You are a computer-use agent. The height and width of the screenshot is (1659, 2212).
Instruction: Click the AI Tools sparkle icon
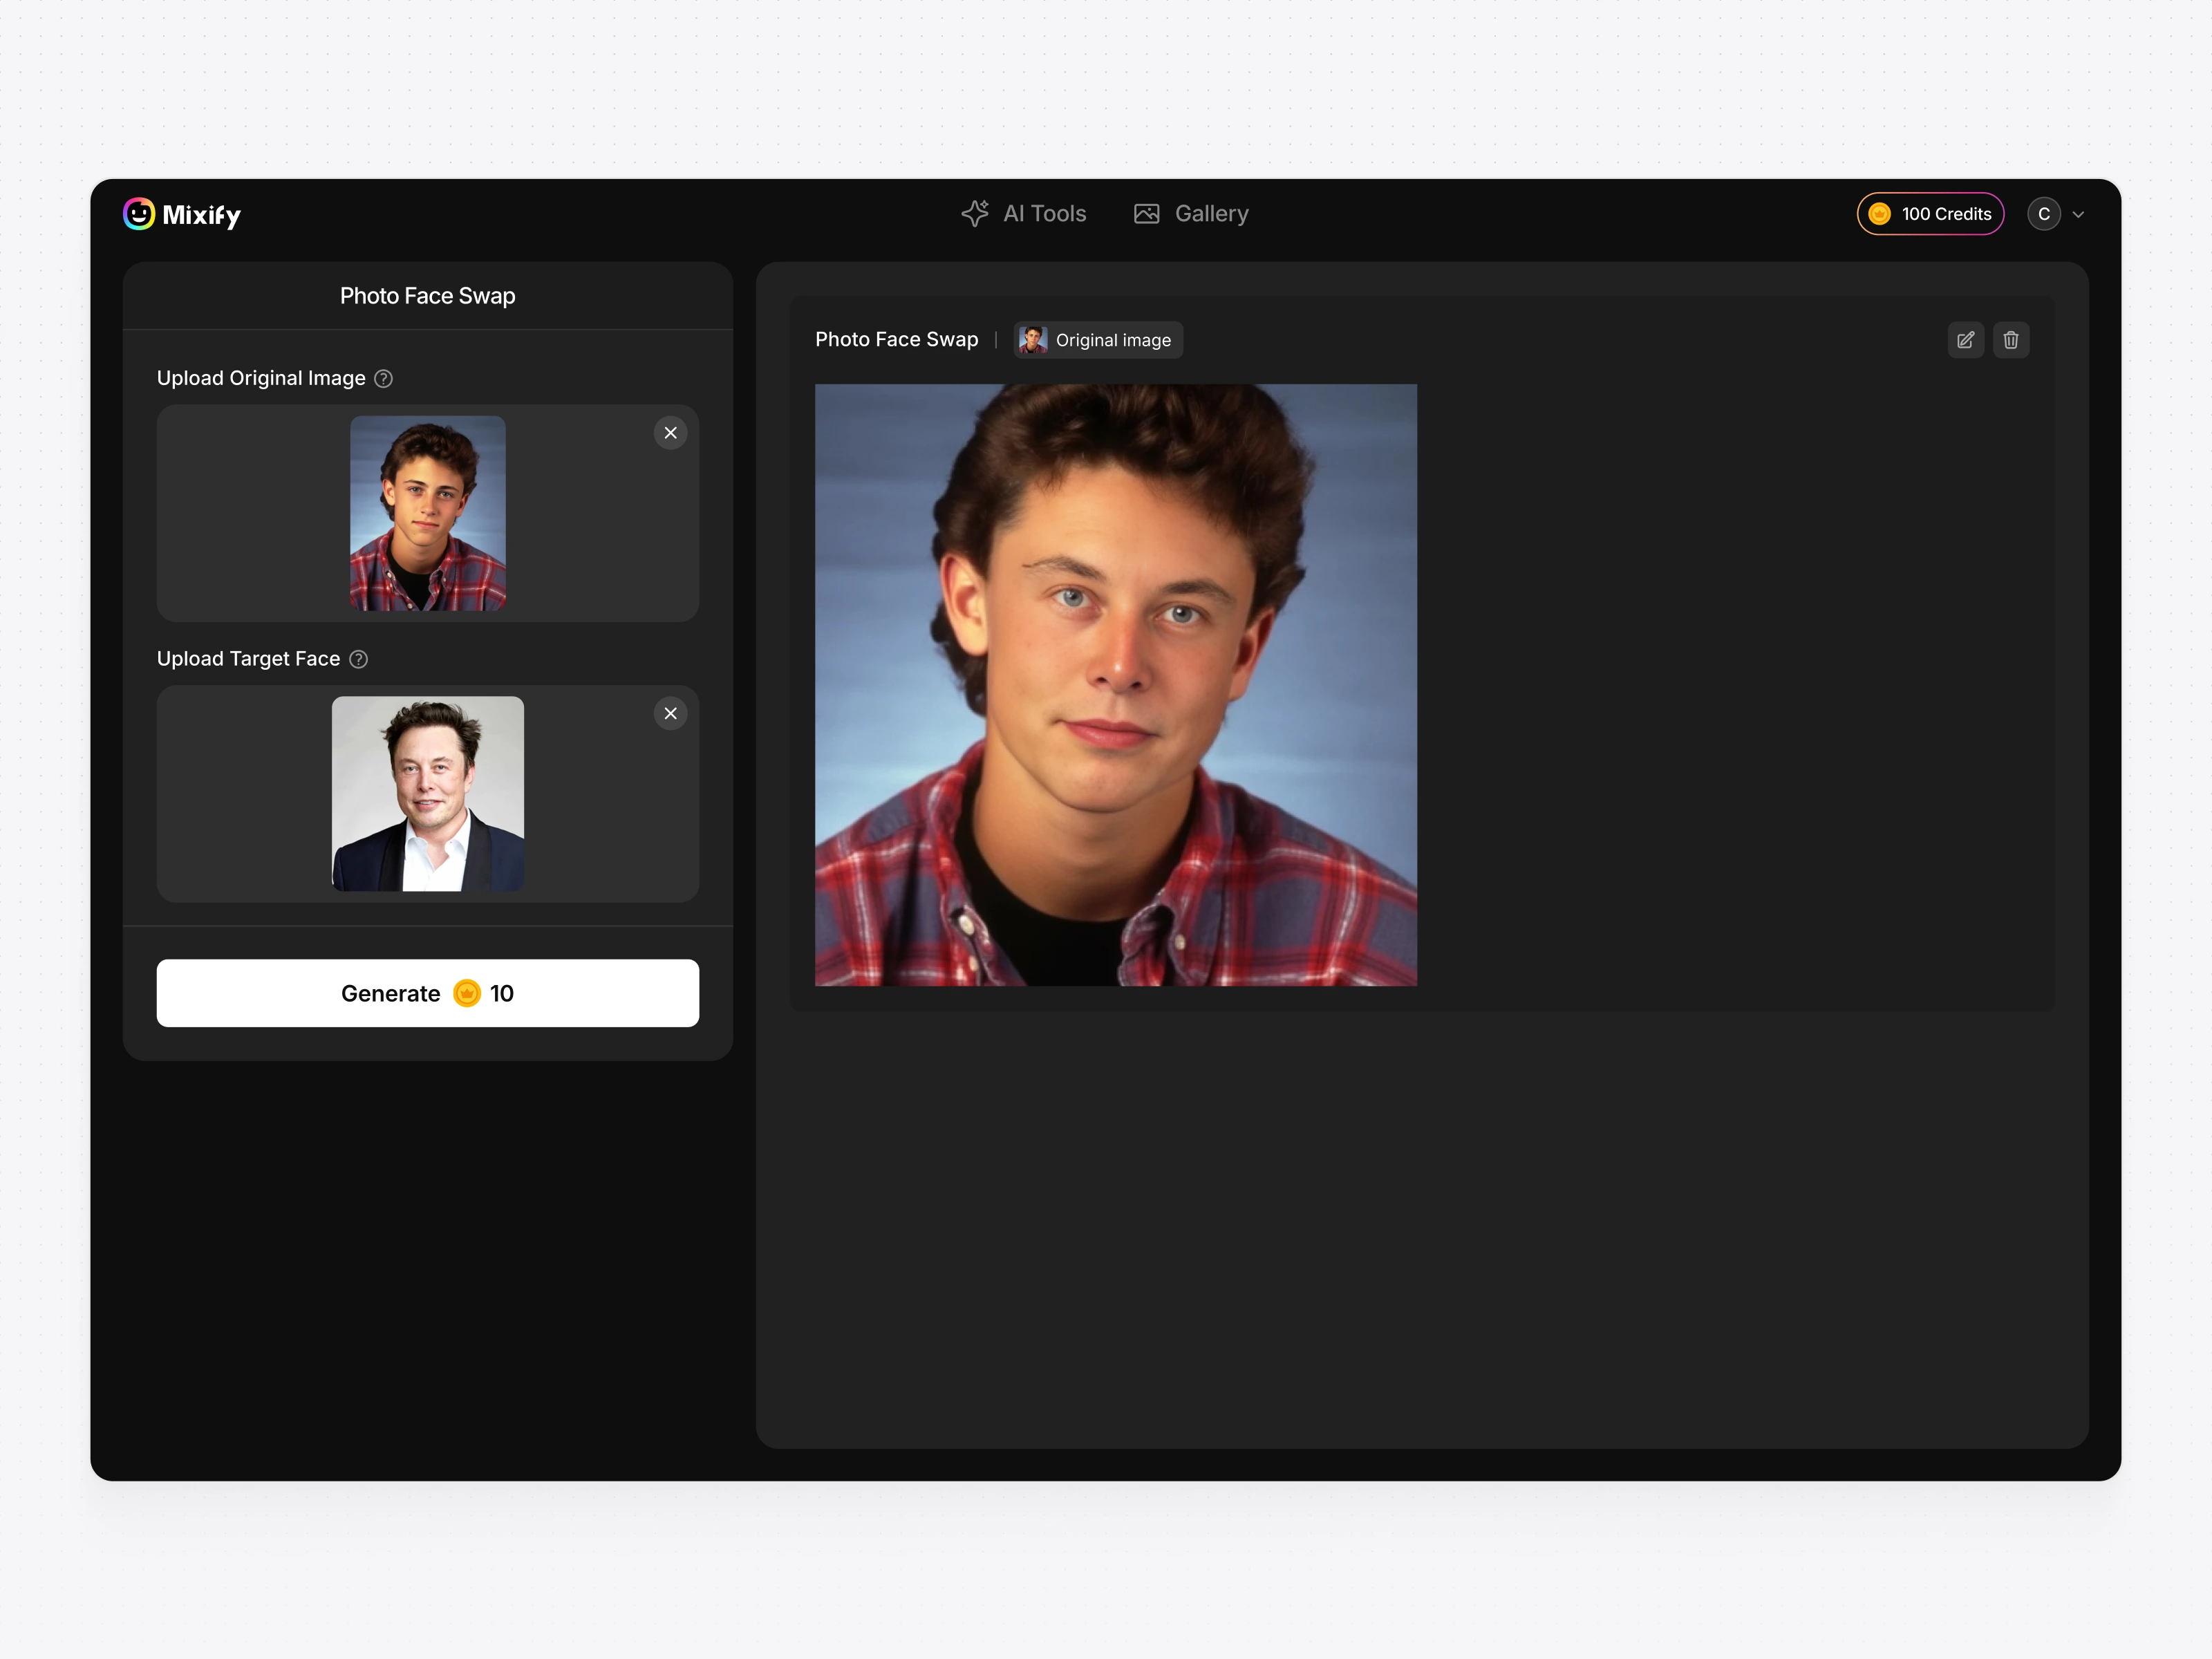coord(975,213)
